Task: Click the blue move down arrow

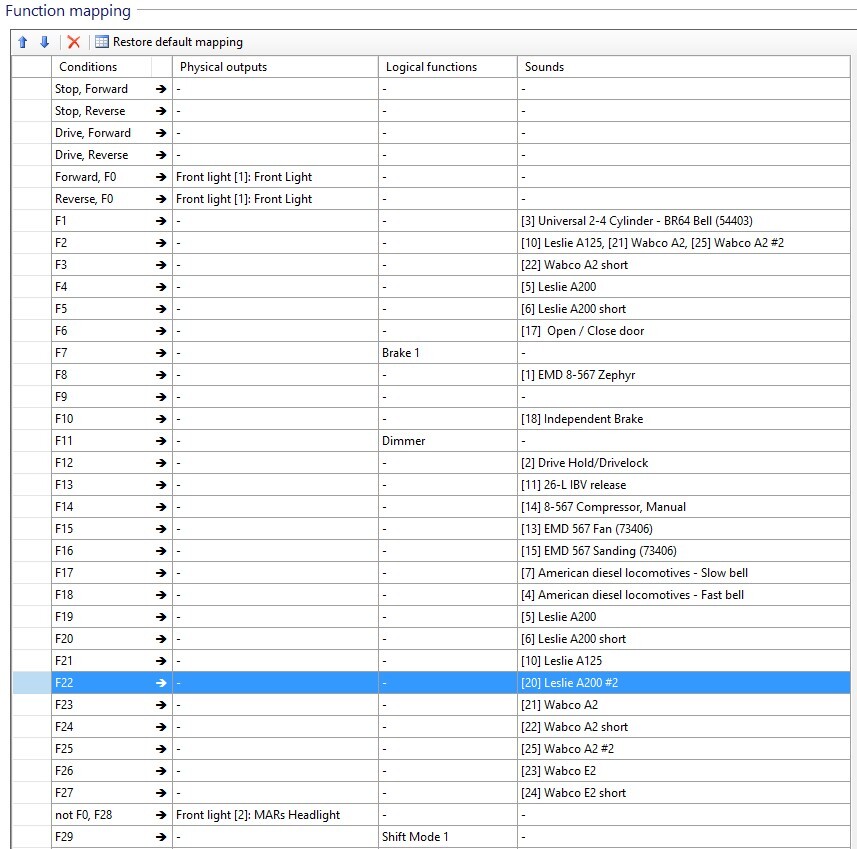Action: (44, 42)
